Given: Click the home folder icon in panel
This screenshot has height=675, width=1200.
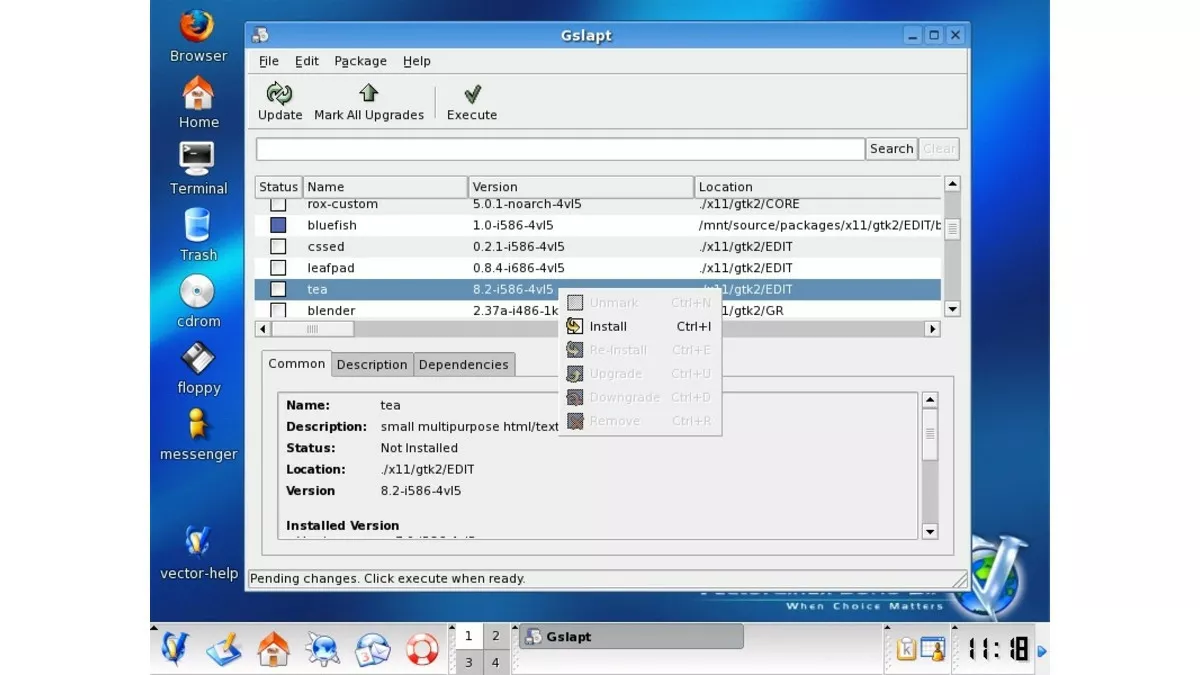Looking at the screenshot, I should (x=273, y=649).
